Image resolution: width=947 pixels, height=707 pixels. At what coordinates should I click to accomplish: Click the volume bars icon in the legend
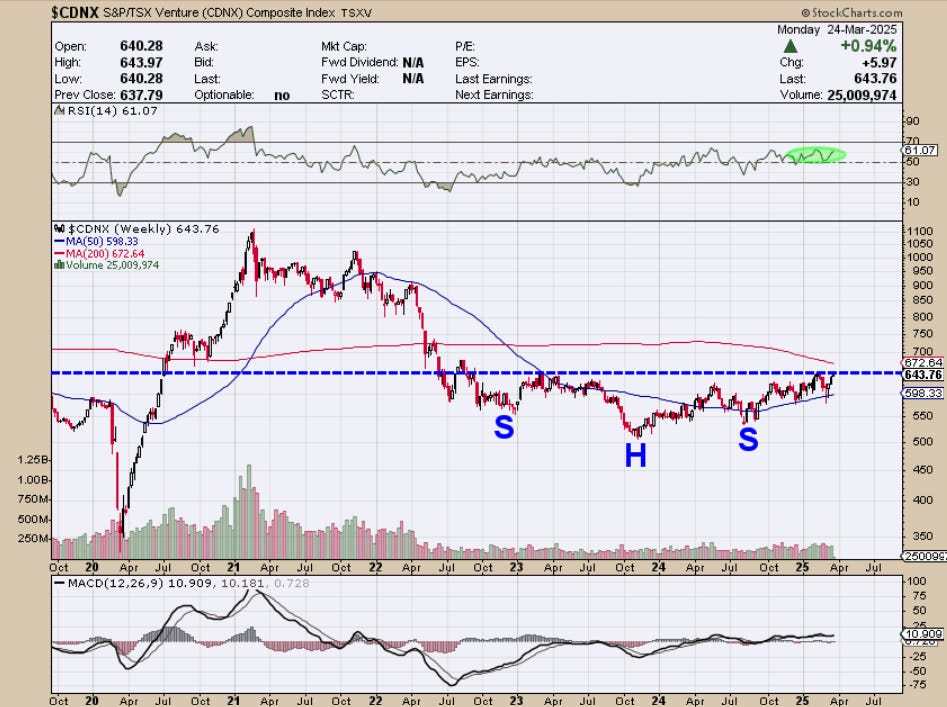[59, 265]
